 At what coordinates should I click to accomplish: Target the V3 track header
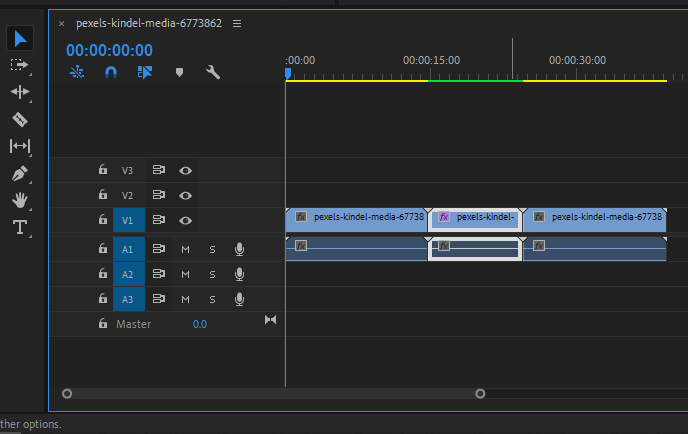tap(127, 170)
